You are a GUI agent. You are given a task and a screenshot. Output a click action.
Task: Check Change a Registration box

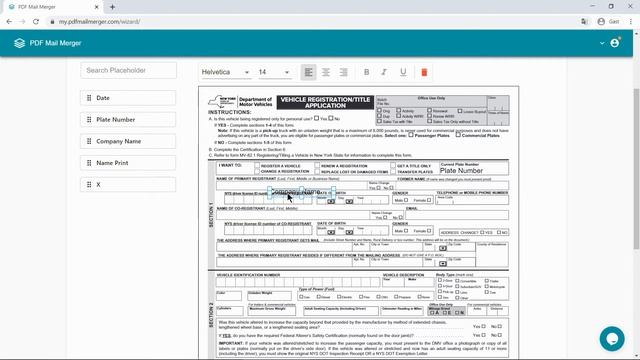(257, 171)
